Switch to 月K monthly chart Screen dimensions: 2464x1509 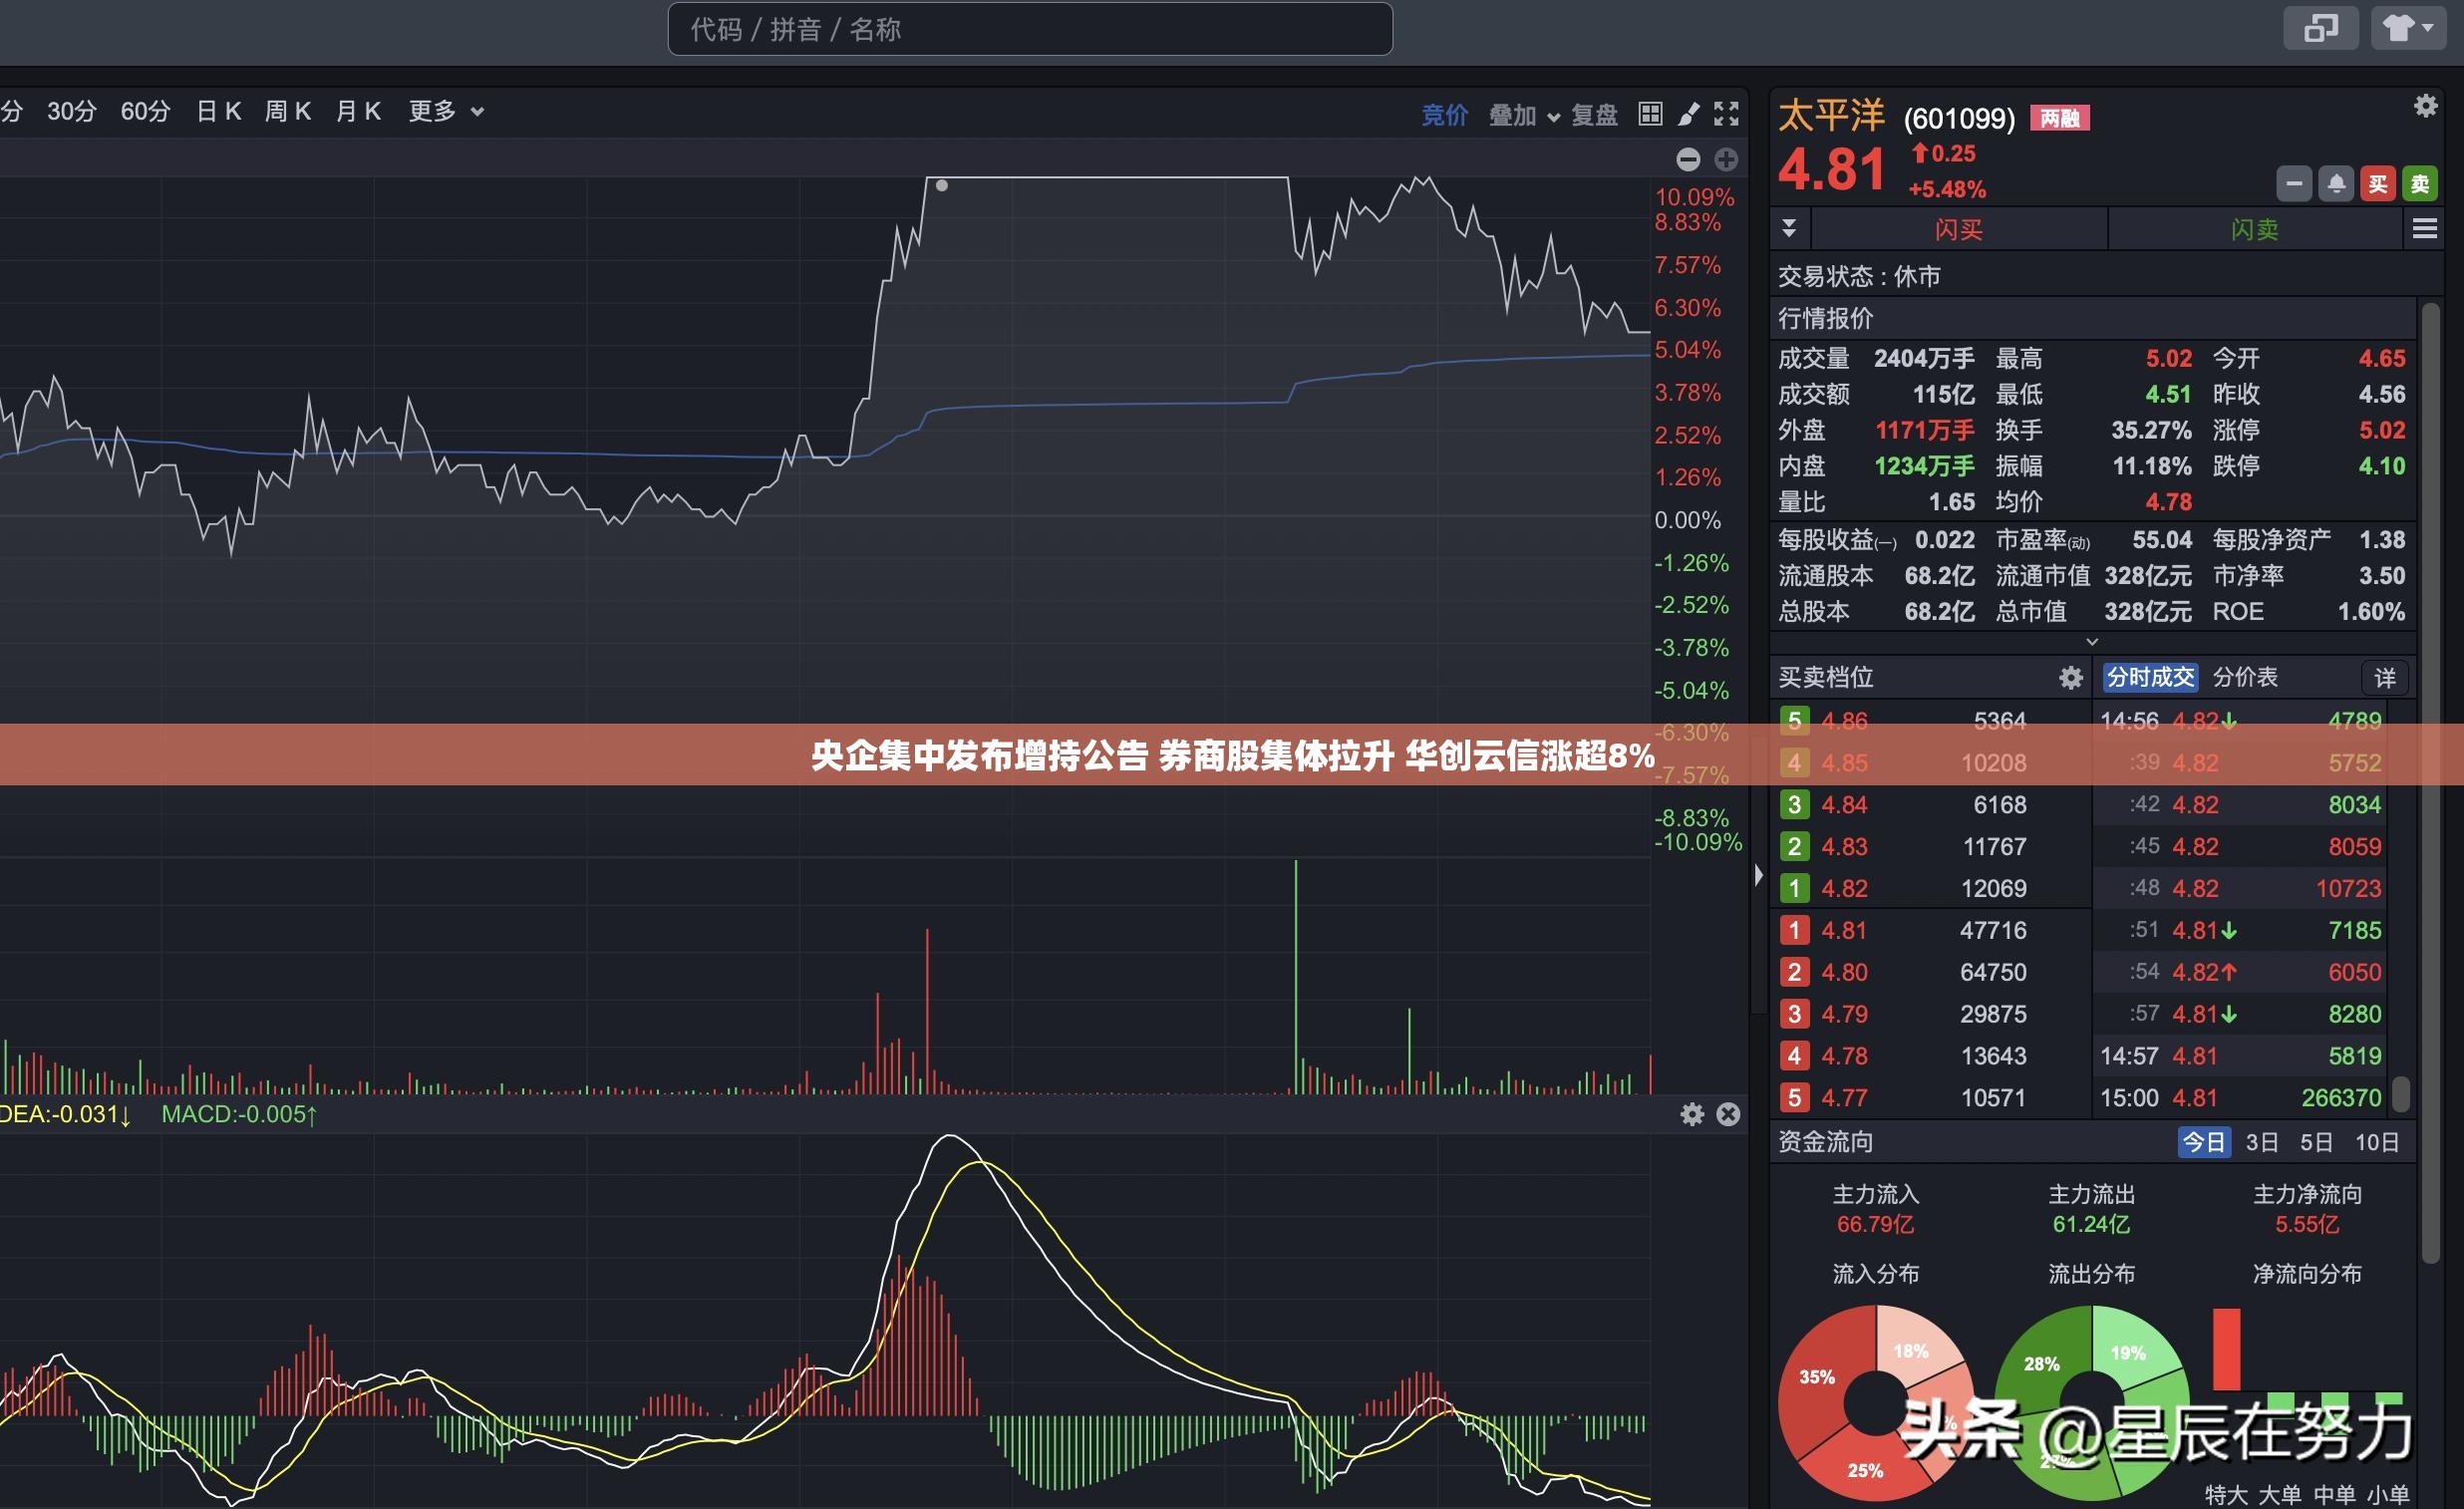(358, 111)
